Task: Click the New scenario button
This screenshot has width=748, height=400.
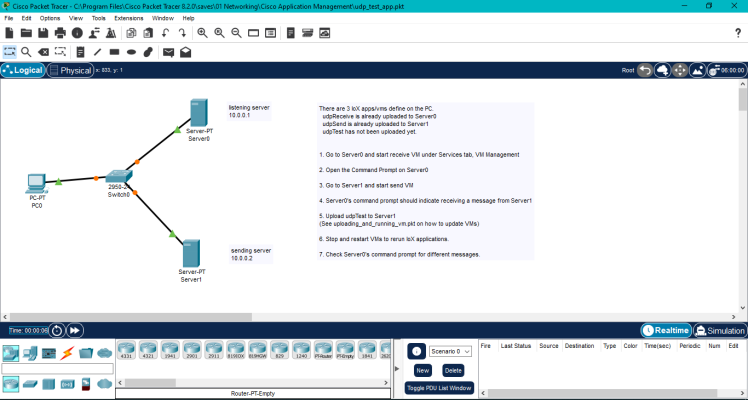Action: [422, 370]
